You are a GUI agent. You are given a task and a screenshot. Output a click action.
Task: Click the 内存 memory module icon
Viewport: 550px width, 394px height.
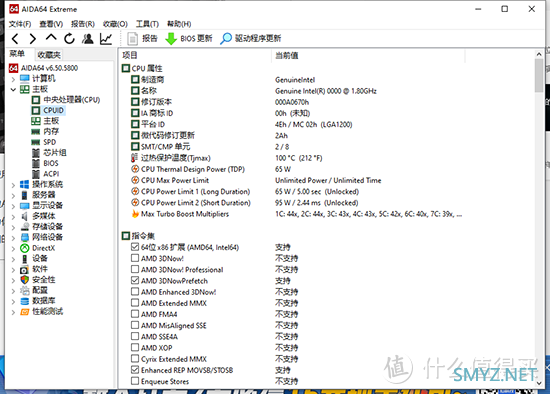pyautogui.click(x=35, y=132)
